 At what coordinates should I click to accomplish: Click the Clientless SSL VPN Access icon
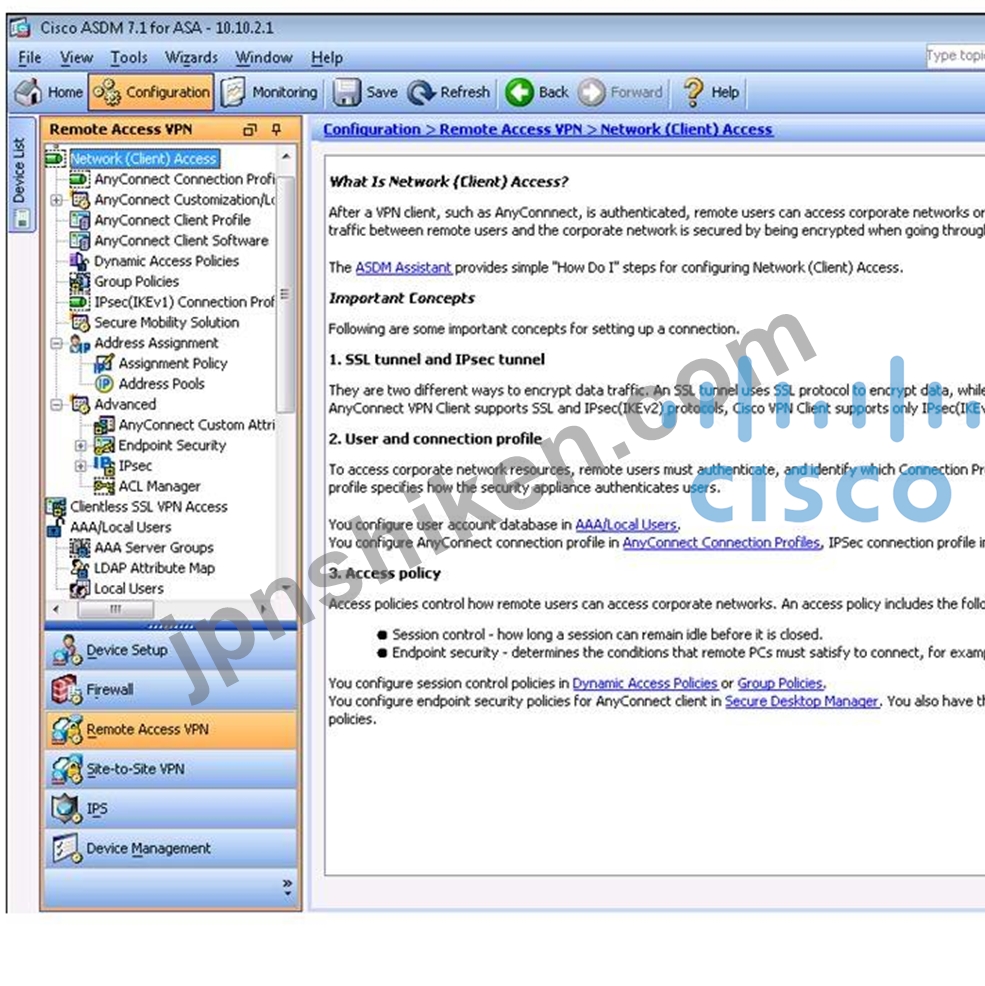pyautogui.click(x=55, y=506)
